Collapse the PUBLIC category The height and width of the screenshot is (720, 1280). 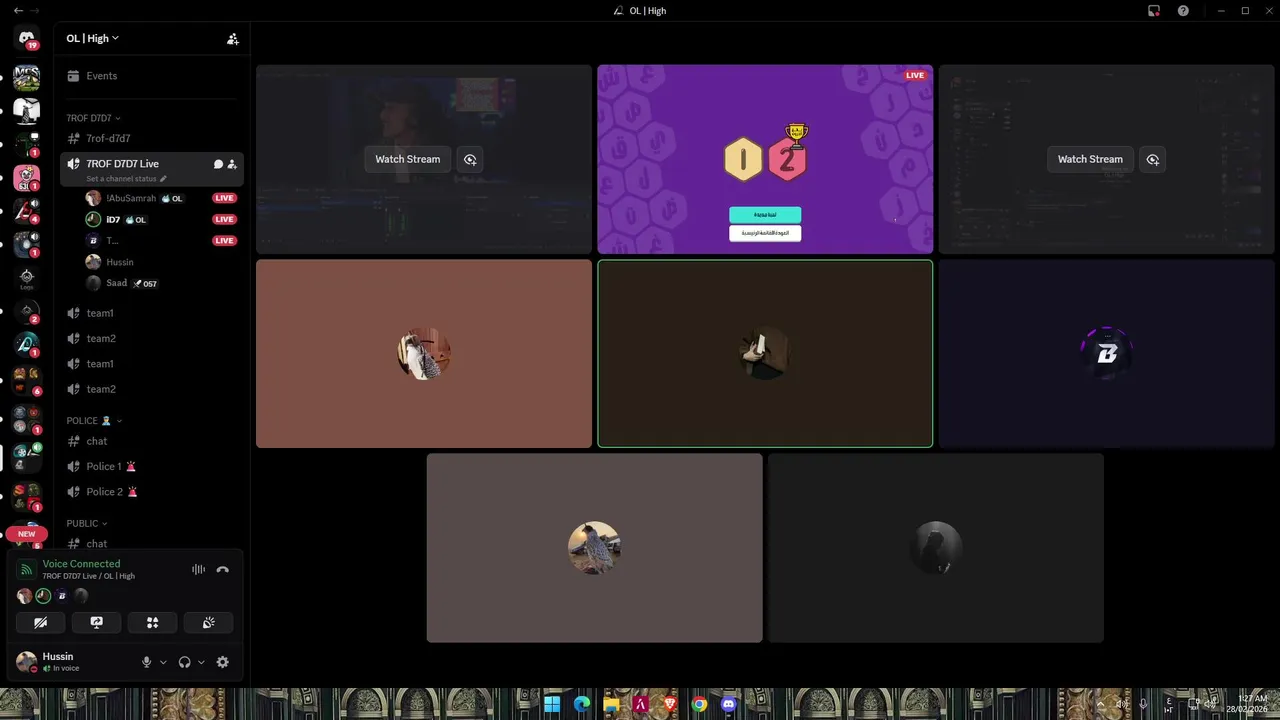(x=87, y=524)
